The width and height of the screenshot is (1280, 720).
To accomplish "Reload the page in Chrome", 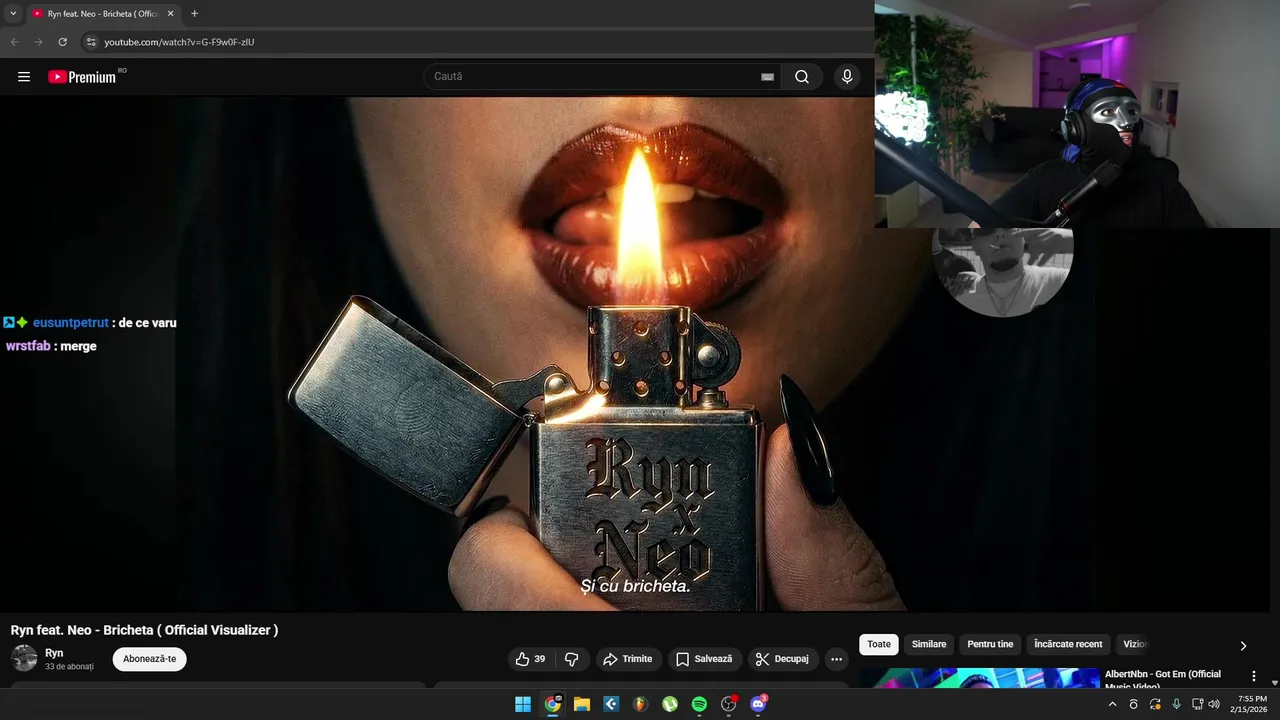I will coord(62,42).
